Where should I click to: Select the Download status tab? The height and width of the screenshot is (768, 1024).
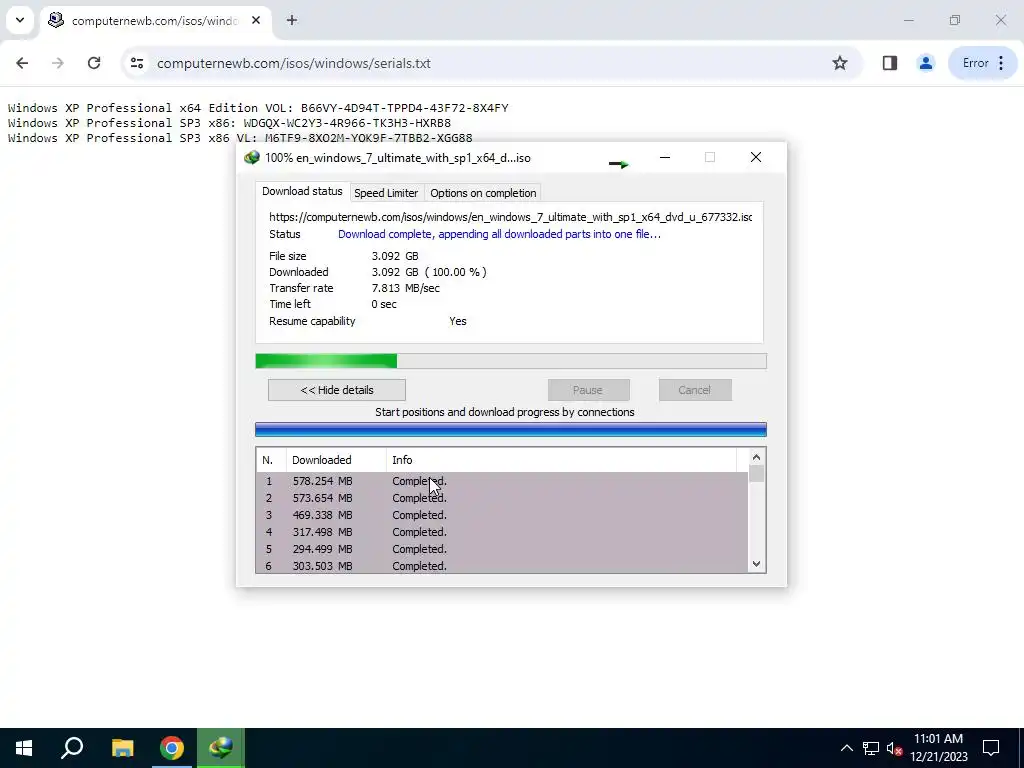[x=302, y=191]
